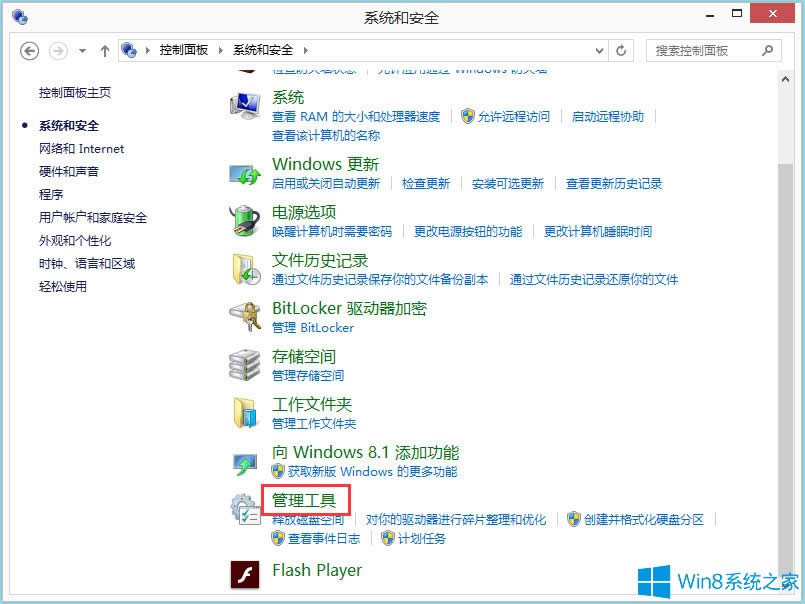Expand the 控制面板 breadcrumb arrow
Screen dimensions: 805x604
point(223,50)
